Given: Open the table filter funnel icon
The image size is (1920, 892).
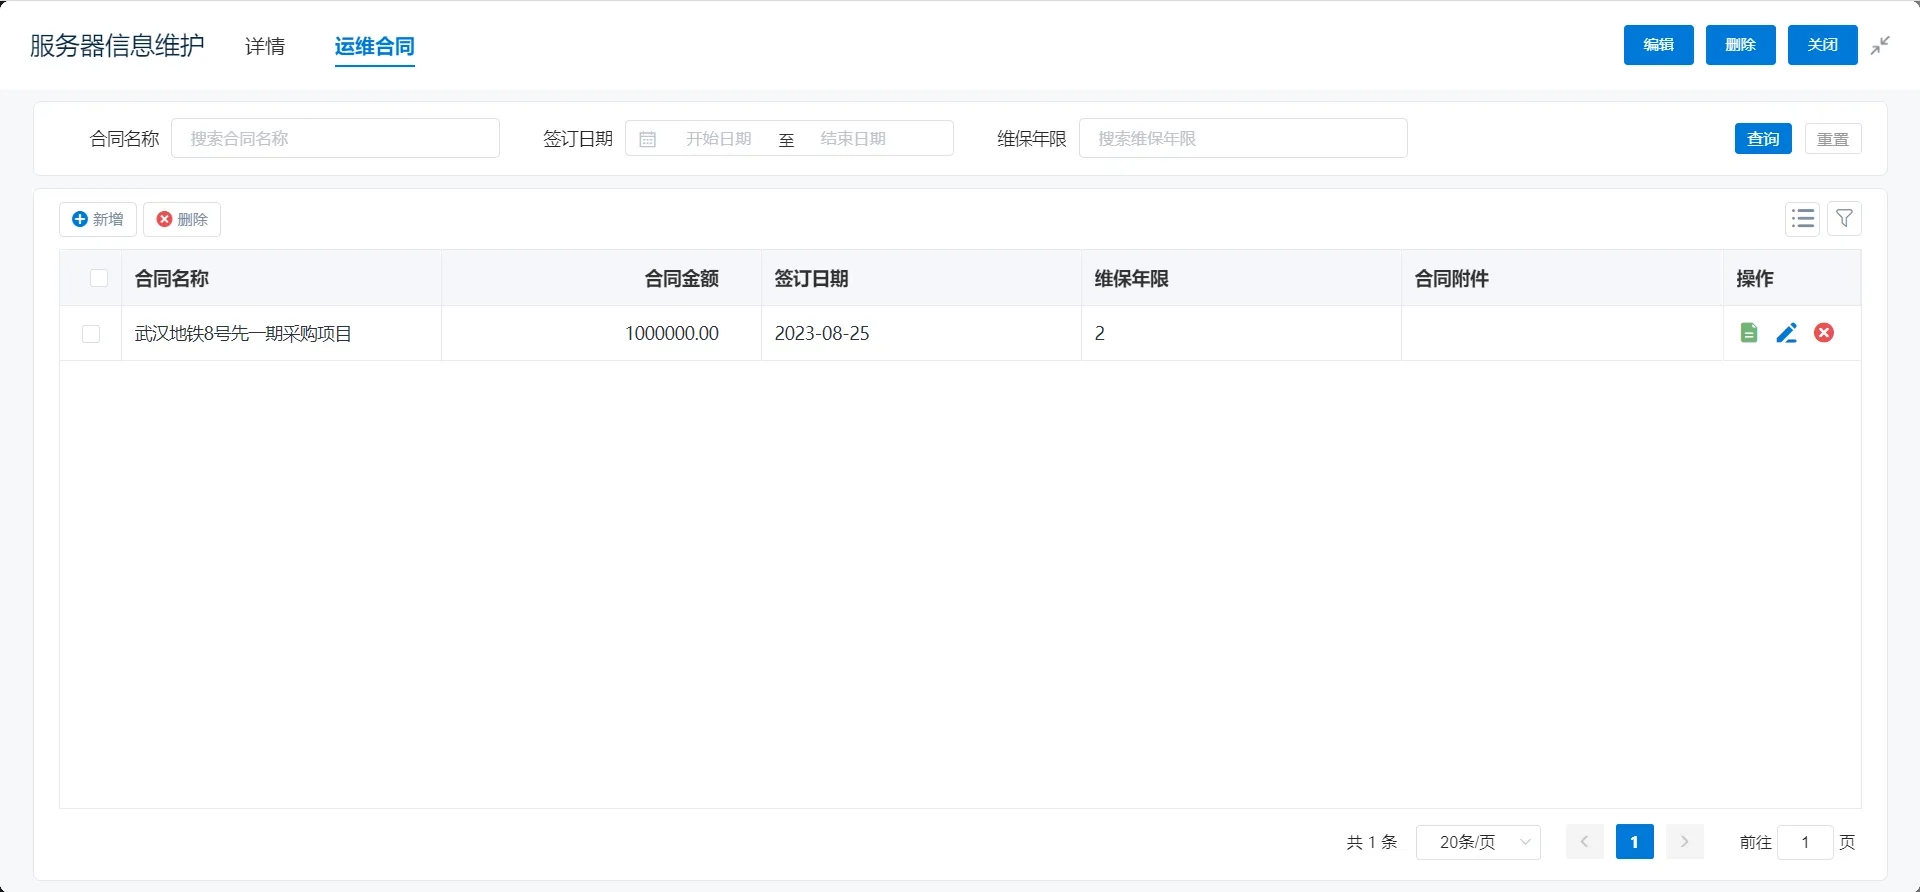Looking at the screenshot, I should click(x=1844, y=219).
